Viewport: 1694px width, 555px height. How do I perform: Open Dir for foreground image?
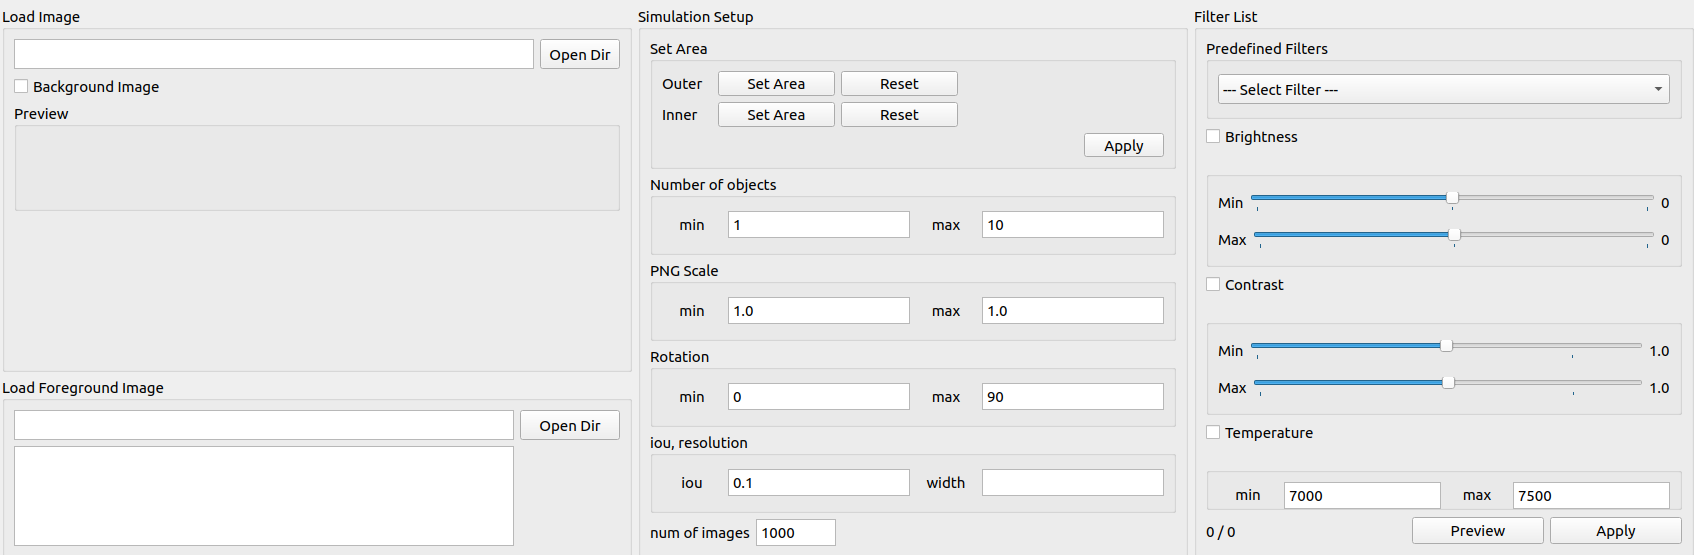[570, 425]
